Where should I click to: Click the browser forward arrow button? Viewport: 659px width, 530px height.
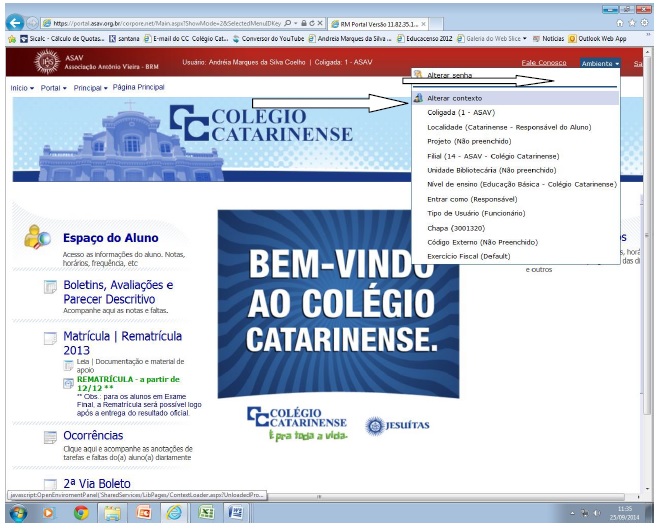32,23
